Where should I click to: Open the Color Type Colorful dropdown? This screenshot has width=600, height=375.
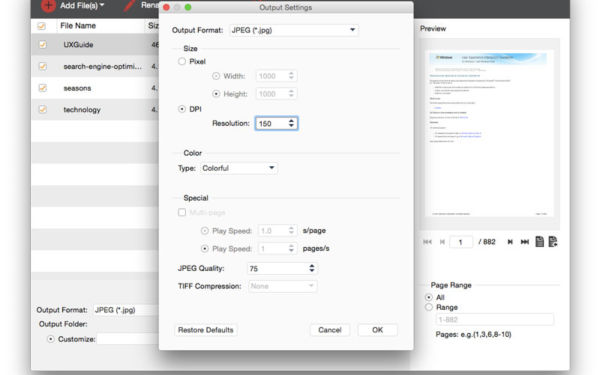pyautogui.click(x=239, y=168)
